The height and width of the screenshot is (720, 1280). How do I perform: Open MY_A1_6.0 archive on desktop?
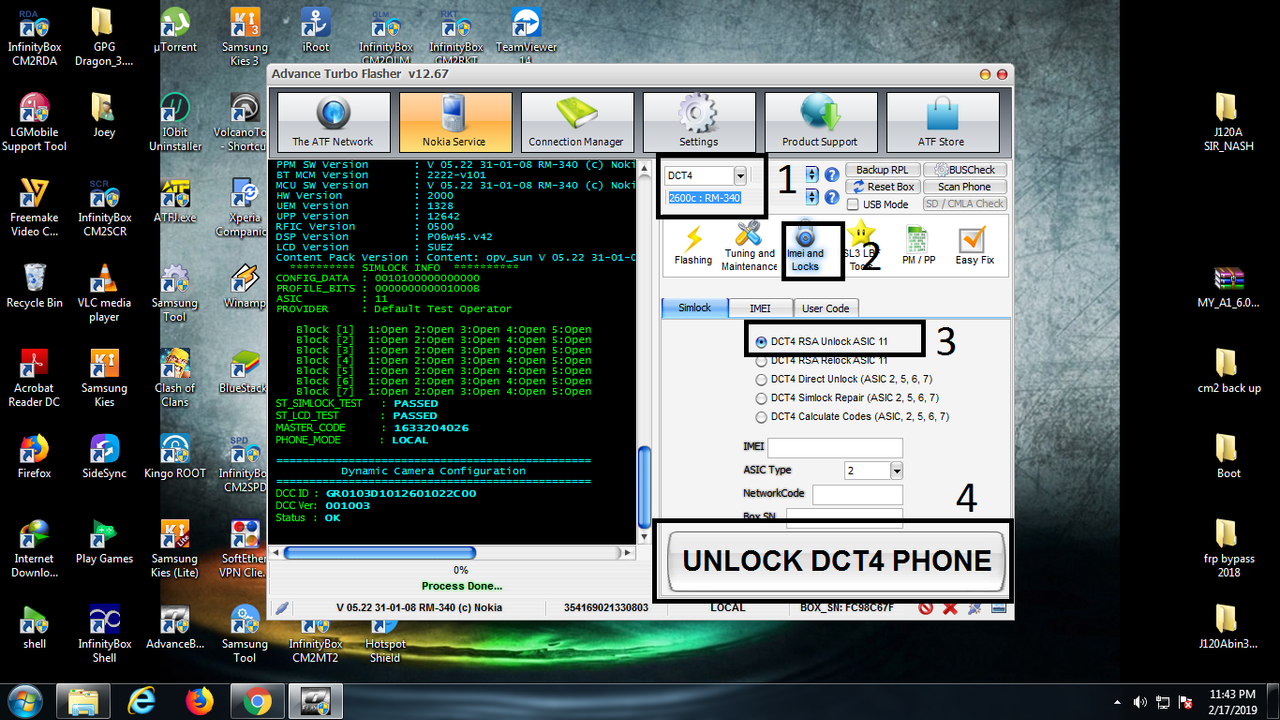(x=1229, y=285)
